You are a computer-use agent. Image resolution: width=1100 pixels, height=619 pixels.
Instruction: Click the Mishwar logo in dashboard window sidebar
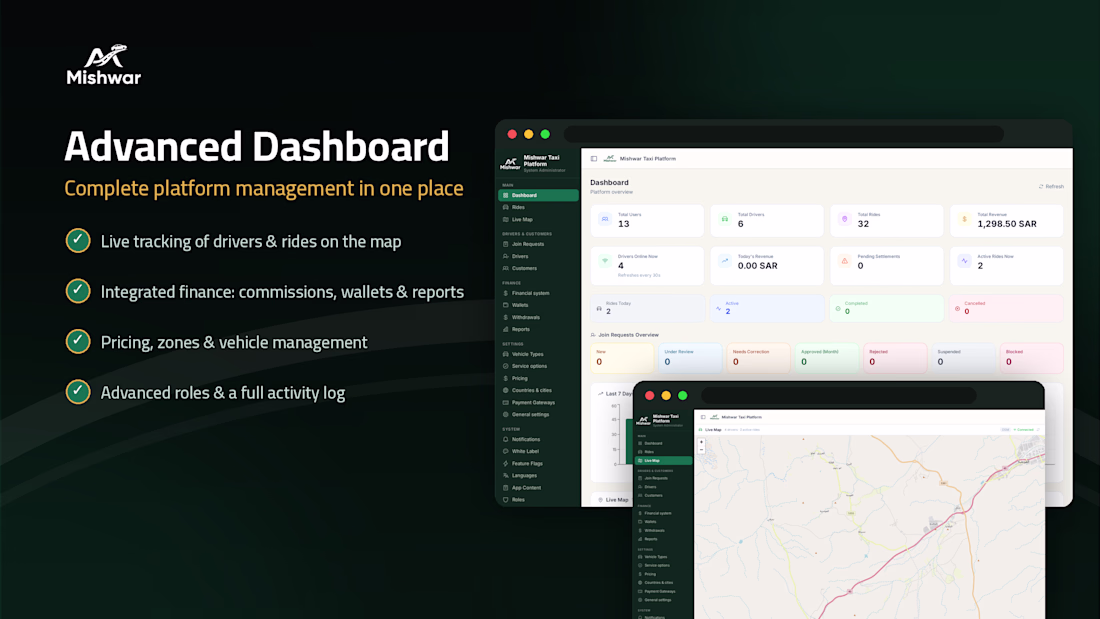[510, 164]
